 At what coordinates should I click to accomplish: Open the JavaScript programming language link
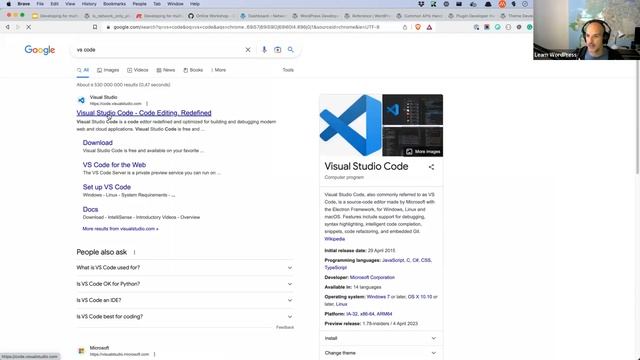click(393, 260)
